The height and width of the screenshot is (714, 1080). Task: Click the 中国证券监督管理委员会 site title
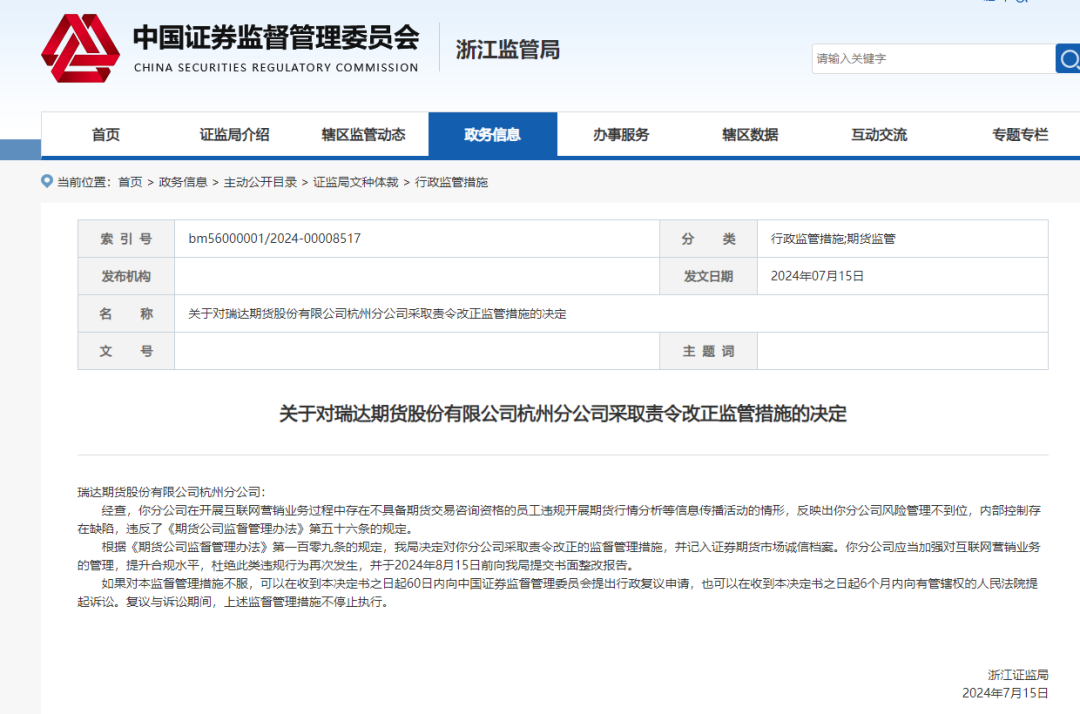click(x=275, y=39)
